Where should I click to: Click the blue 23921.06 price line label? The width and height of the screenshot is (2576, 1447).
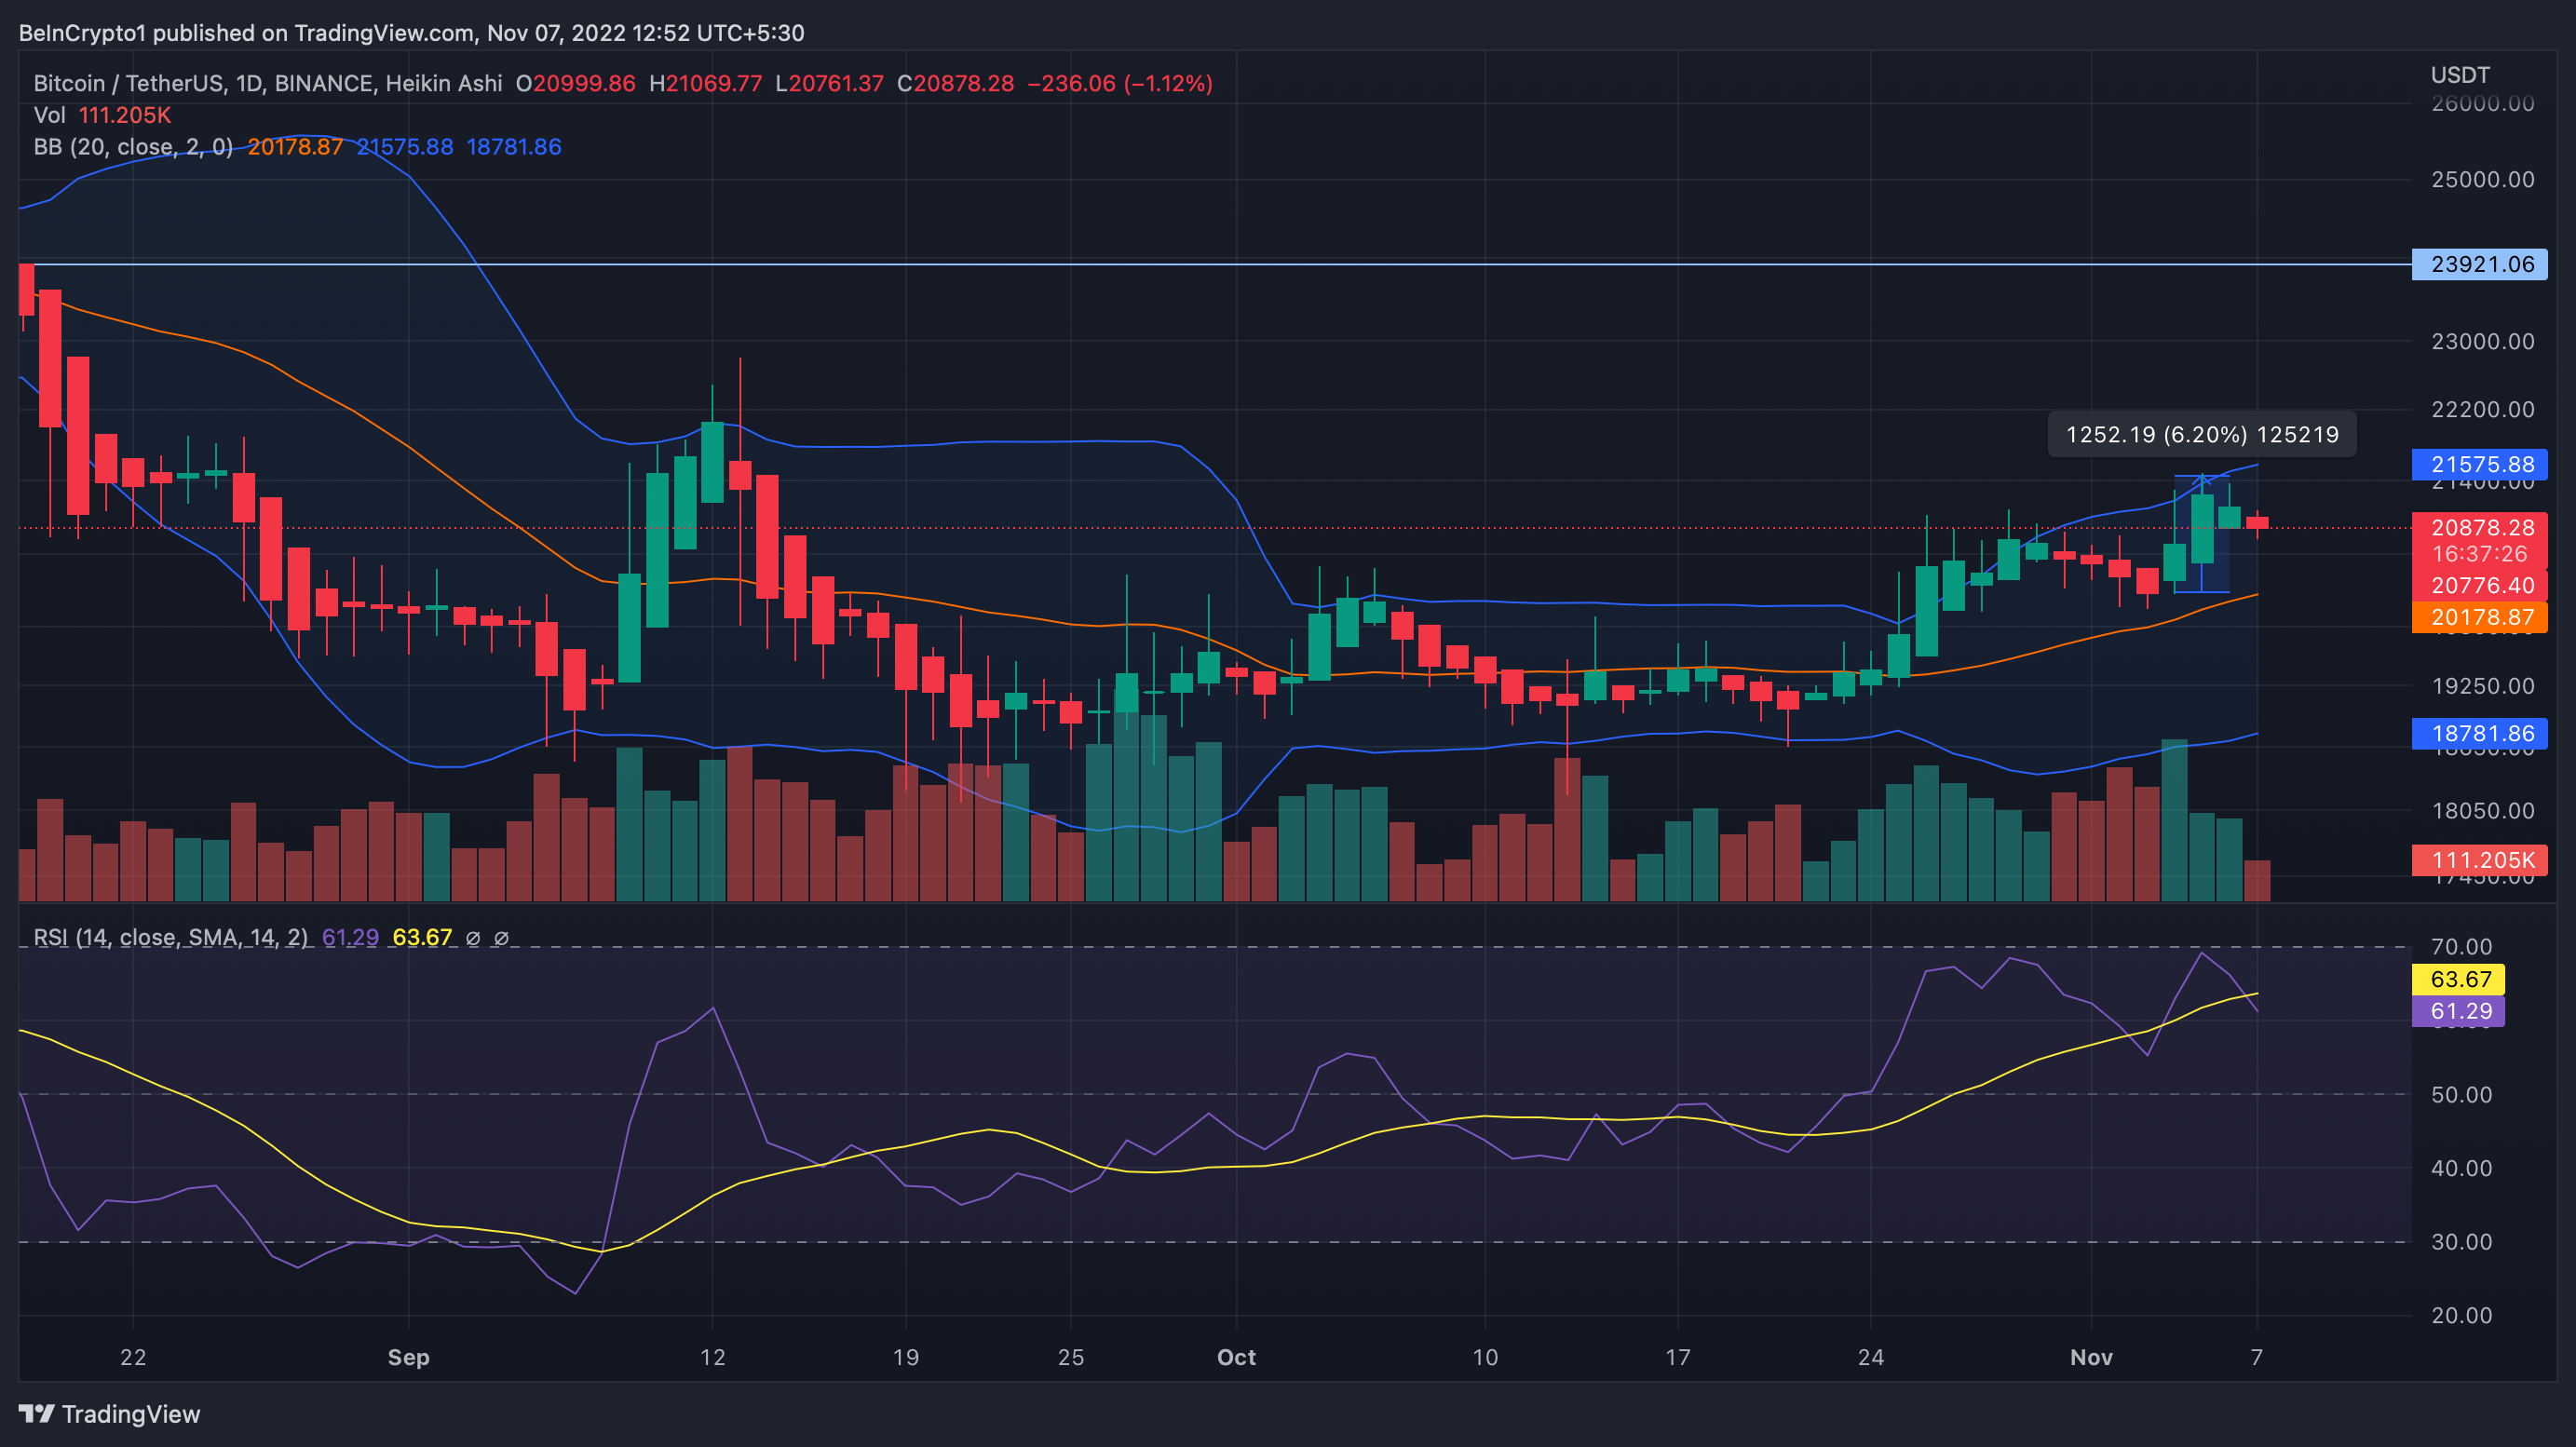pos(2479,265)
